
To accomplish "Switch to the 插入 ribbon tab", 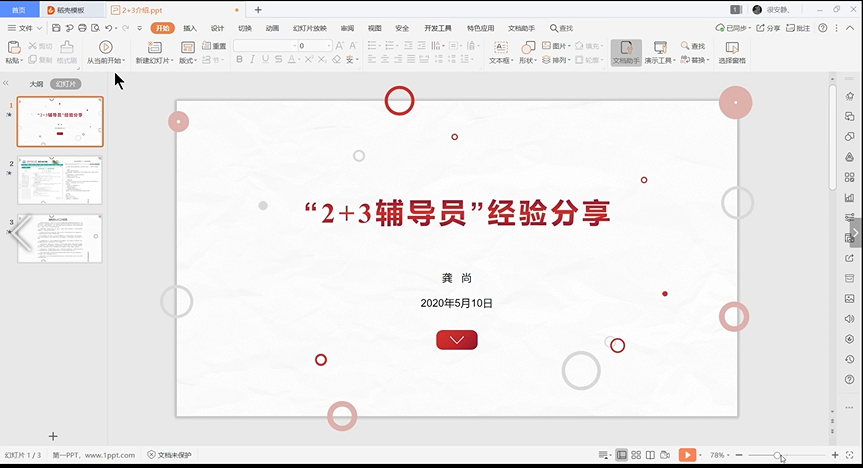I will (190, 28).
